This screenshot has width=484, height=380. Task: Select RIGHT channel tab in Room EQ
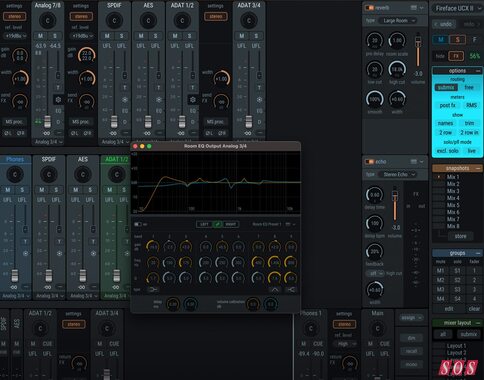point(231,224)
